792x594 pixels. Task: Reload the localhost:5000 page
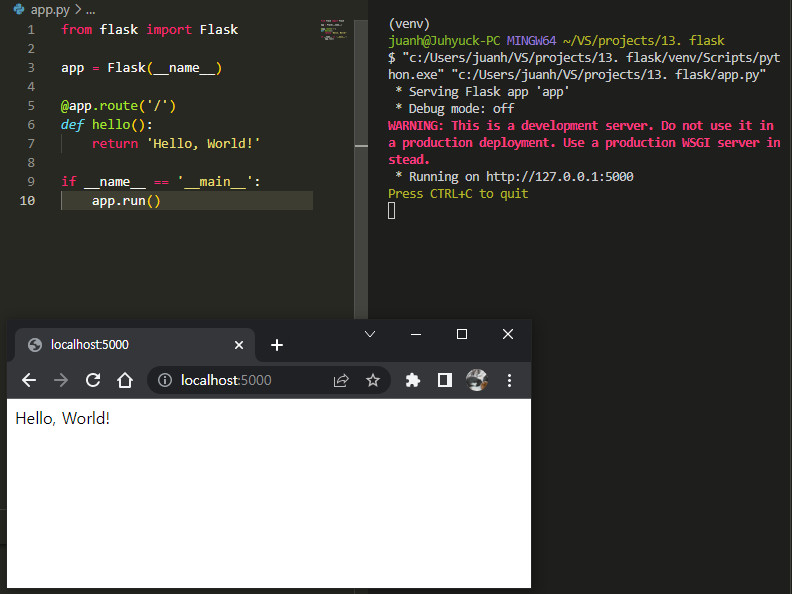[x=93, y=380]
